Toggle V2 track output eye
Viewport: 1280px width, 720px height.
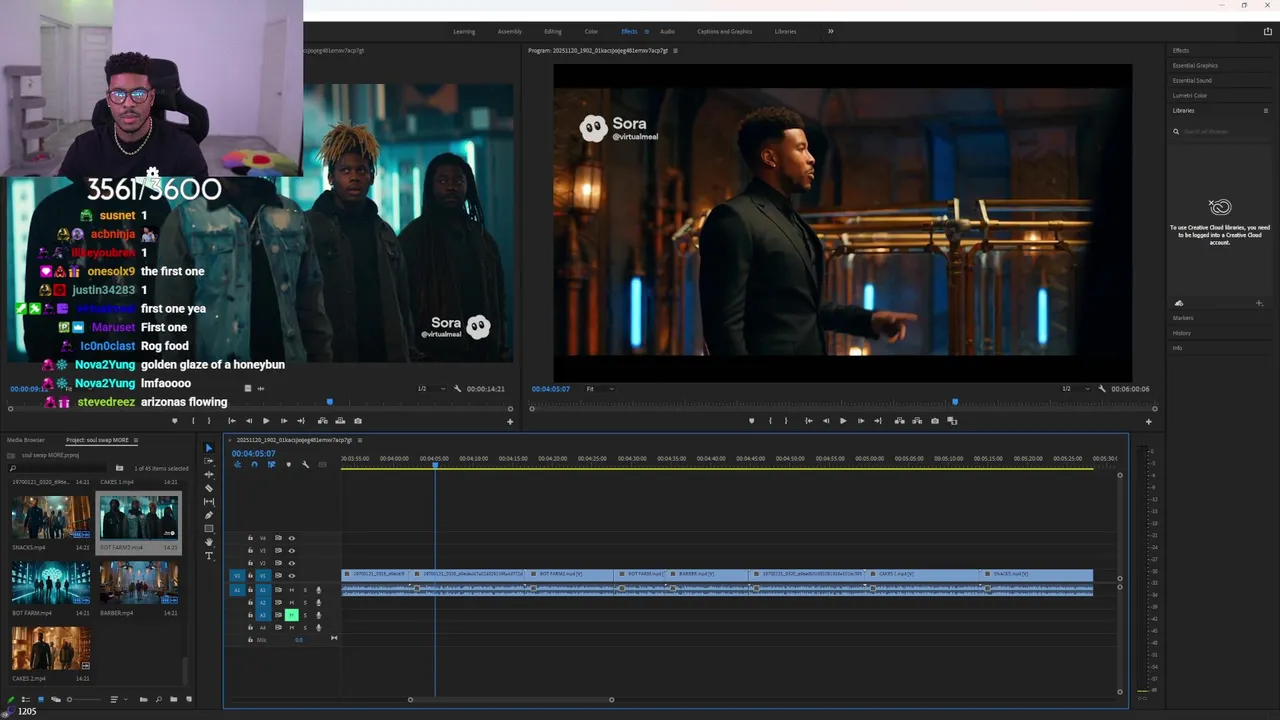pyautogui.click(x=292, y=563)
